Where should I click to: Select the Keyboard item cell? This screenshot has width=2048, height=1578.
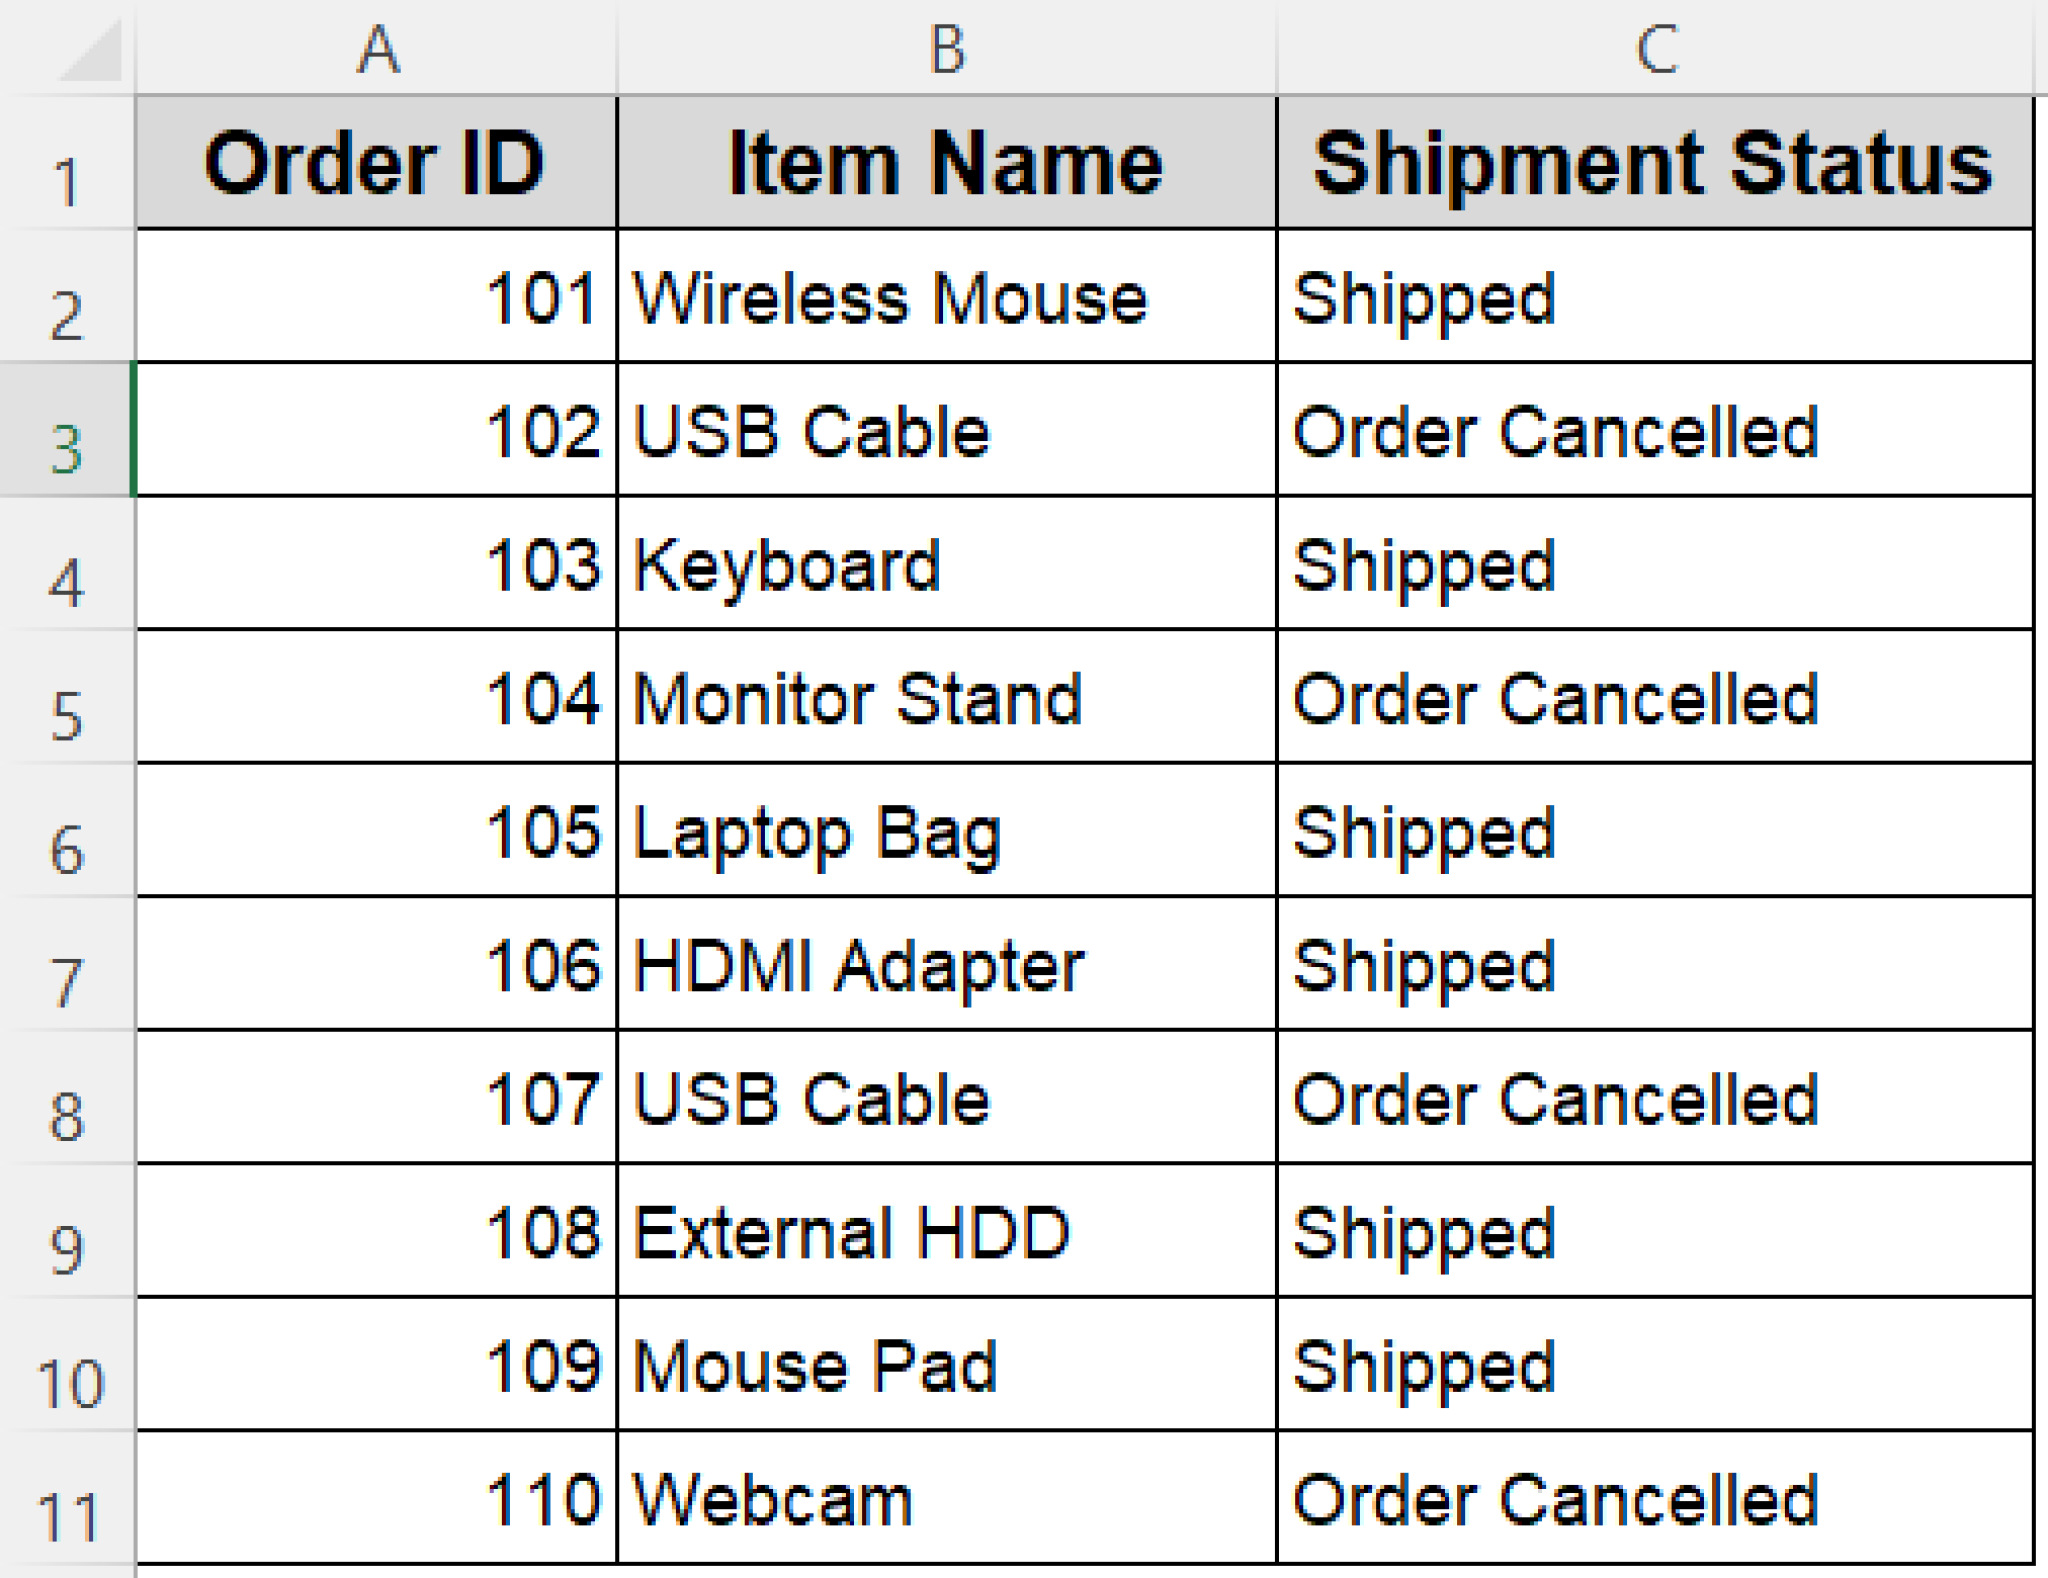point(947,565)
